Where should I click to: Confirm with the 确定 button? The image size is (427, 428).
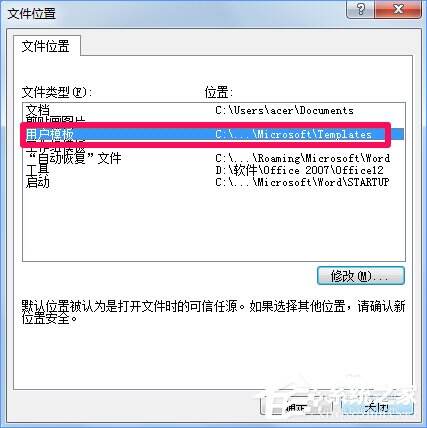pos(297,407)
